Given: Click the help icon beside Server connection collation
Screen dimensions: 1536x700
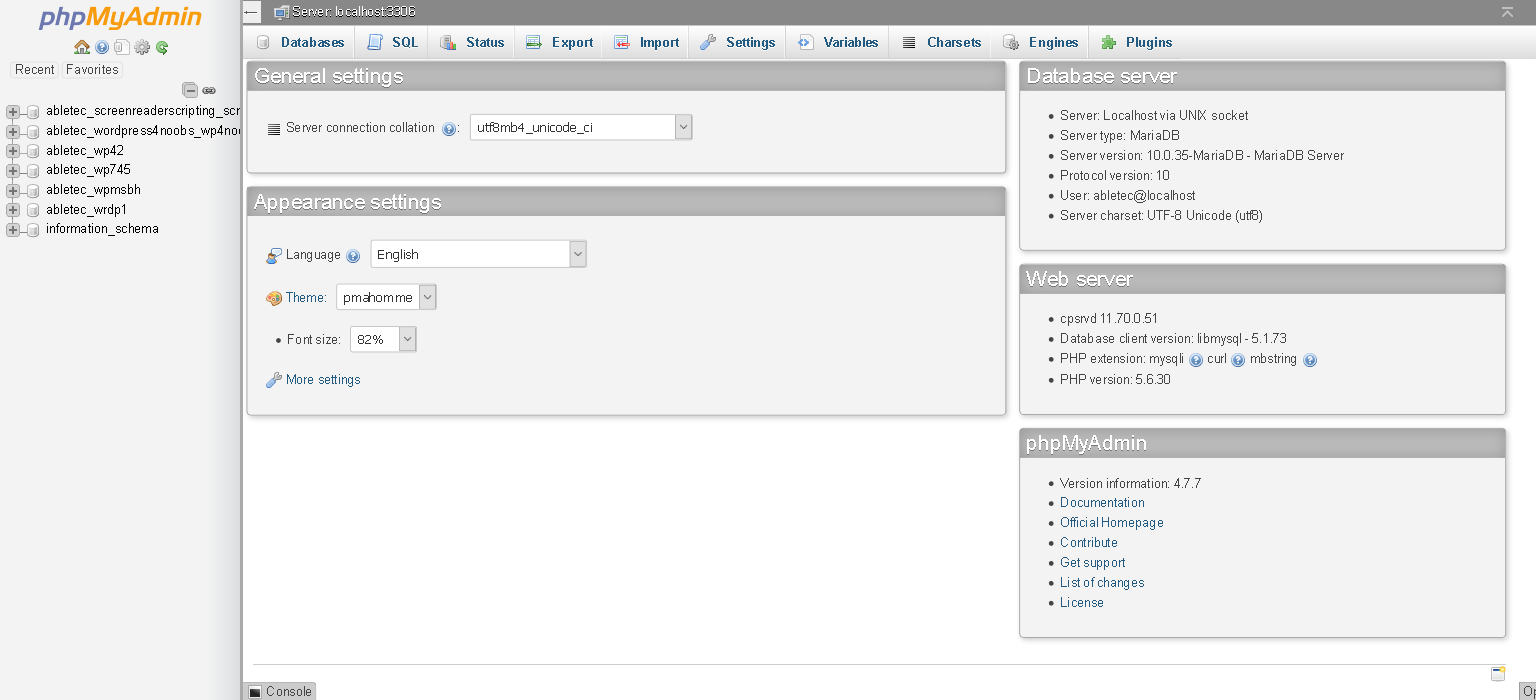Looking at the screenshot, I should [x=449, y=129].
